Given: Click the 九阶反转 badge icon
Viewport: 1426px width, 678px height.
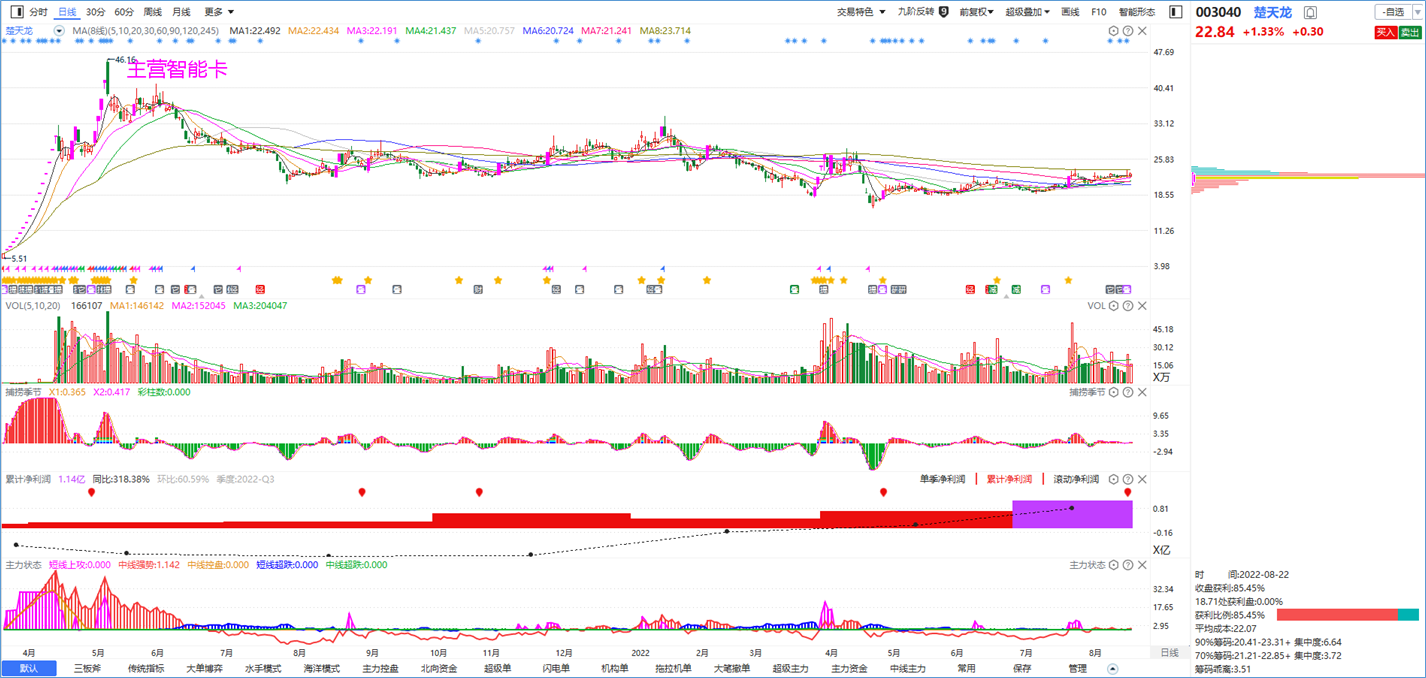Looking at the screenshot, I should tap(943, 12).
